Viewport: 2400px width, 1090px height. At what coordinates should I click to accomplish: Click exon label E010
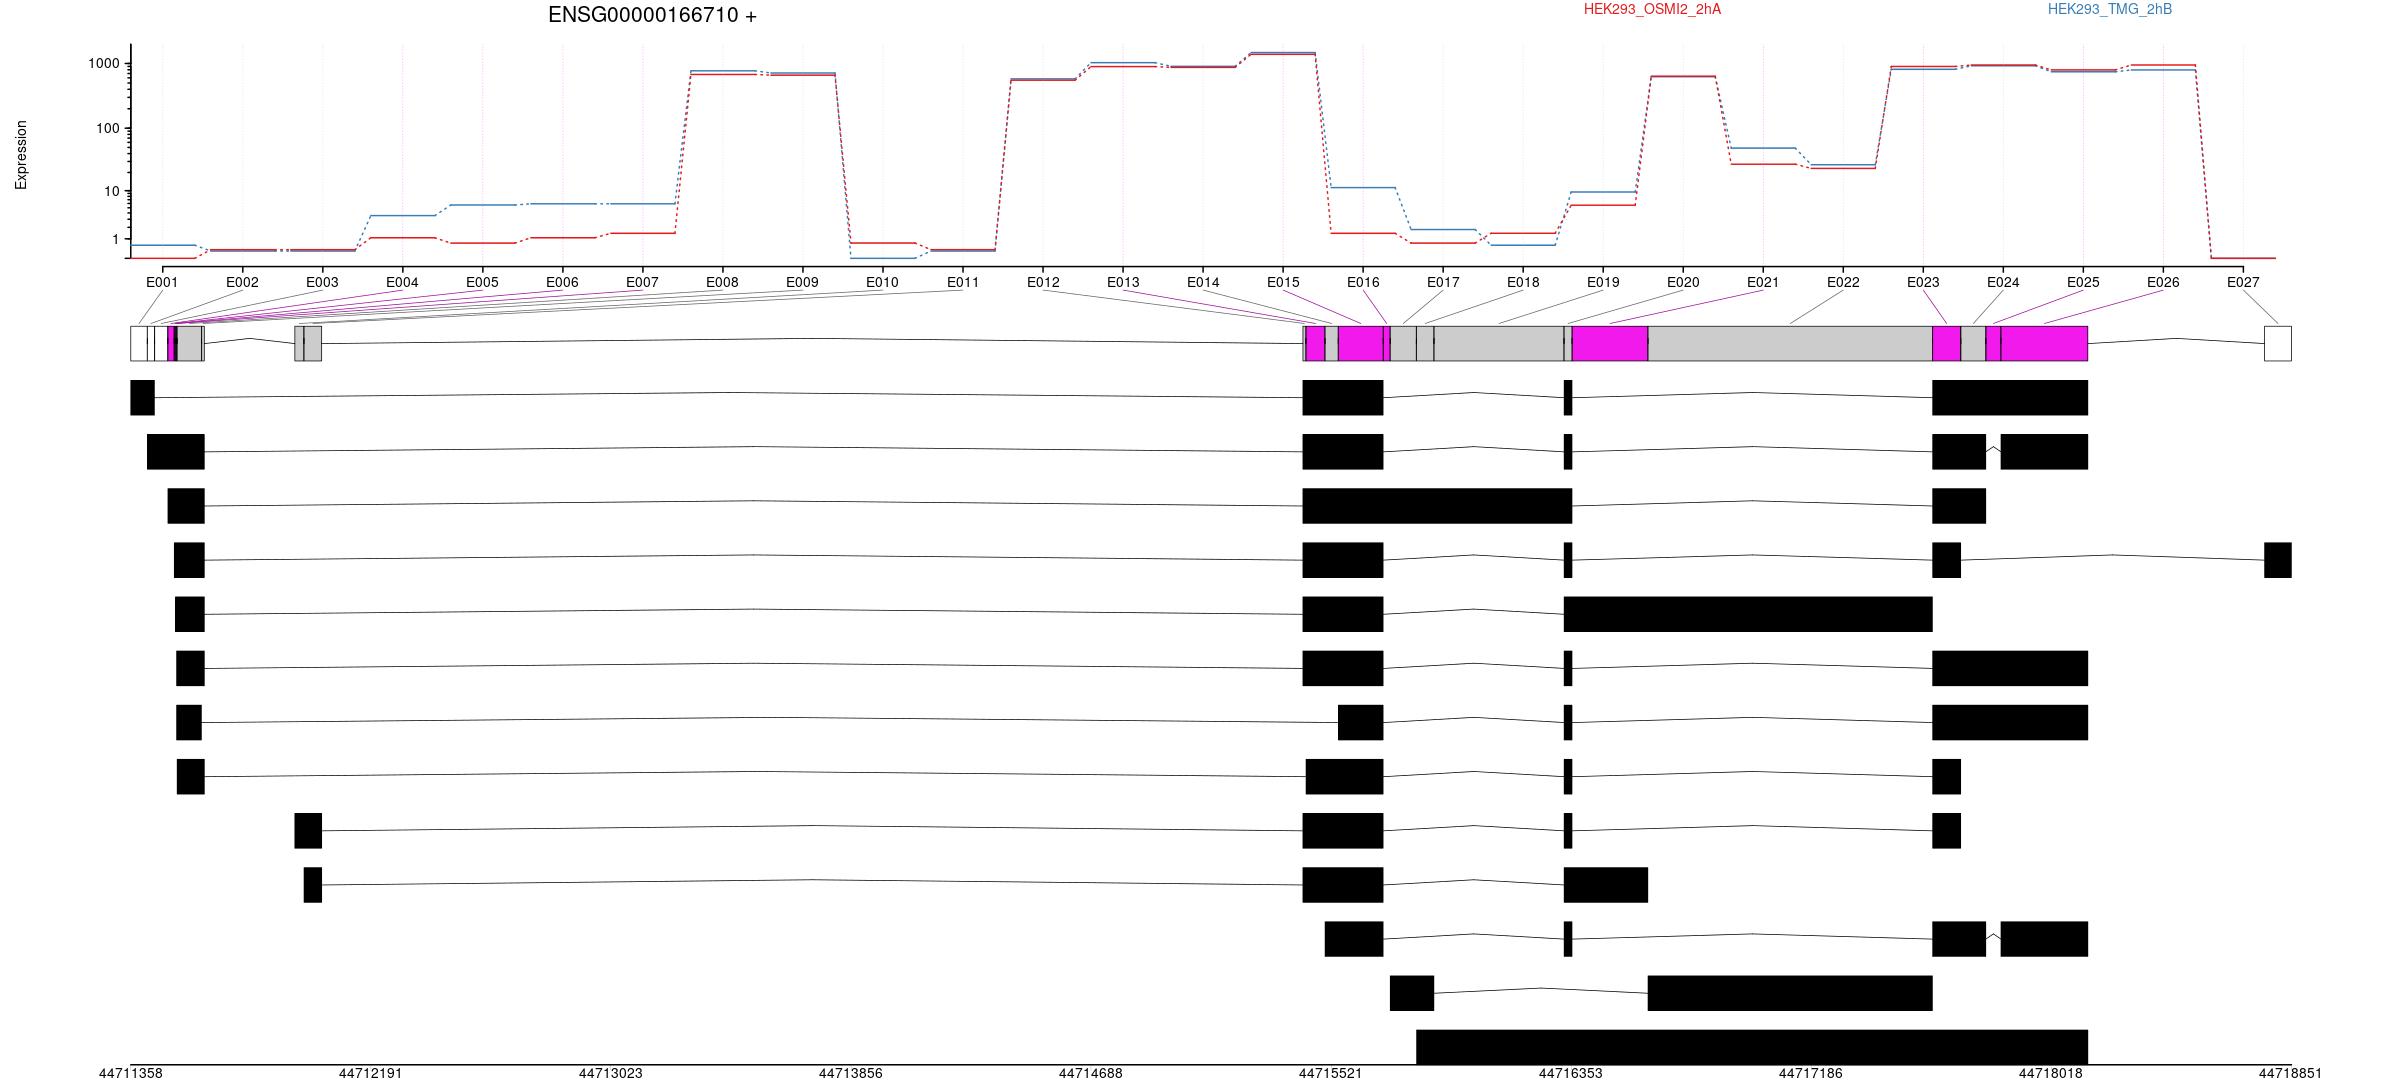(x=882, y=282)
